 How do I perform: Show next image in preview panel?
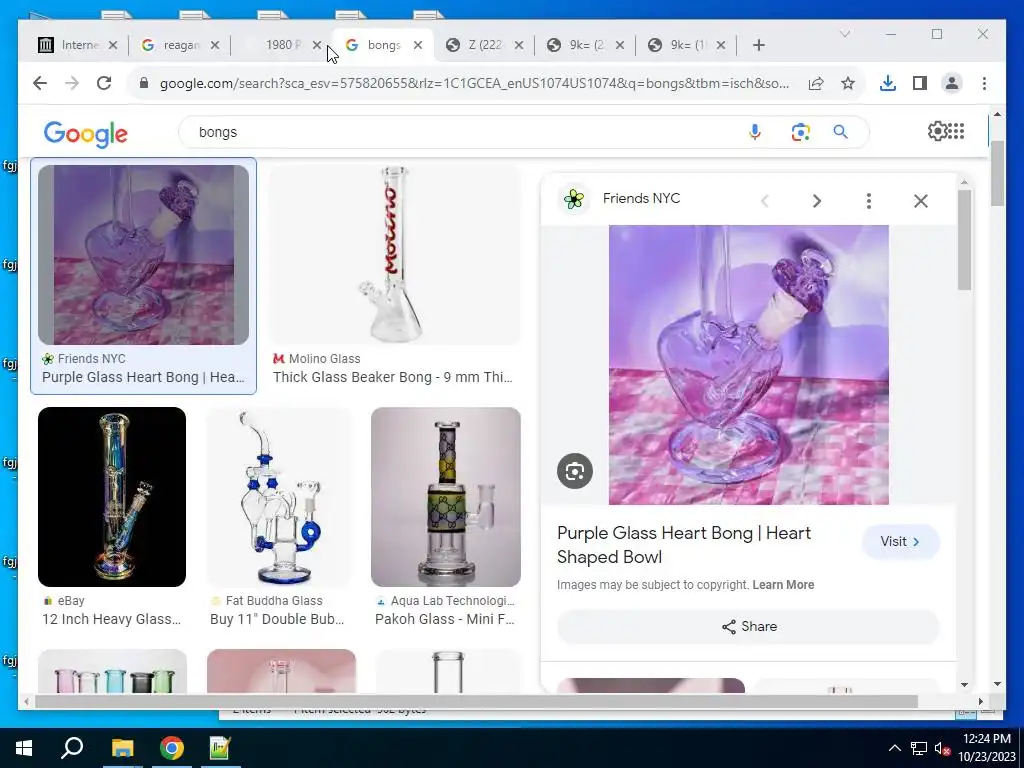[x=816, y=200]
